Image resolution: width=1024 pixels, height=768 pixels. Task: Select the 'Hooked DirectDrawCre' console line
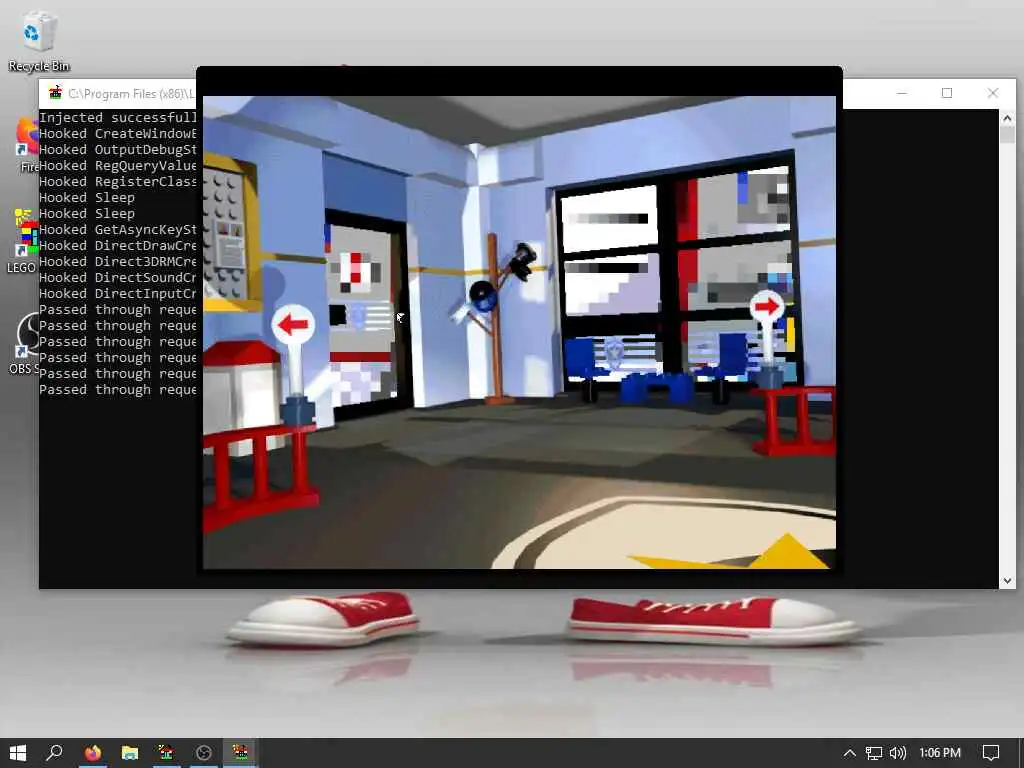(118, 246)
